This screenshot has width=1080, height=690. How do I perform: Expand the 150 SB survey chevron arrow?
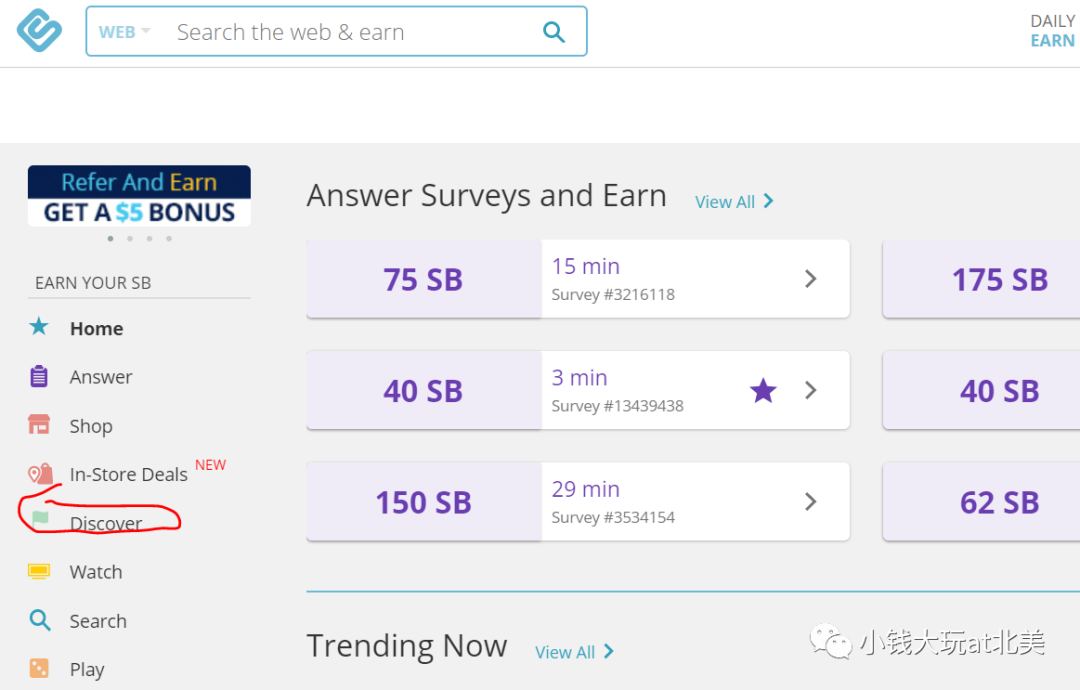pos(811,501)
